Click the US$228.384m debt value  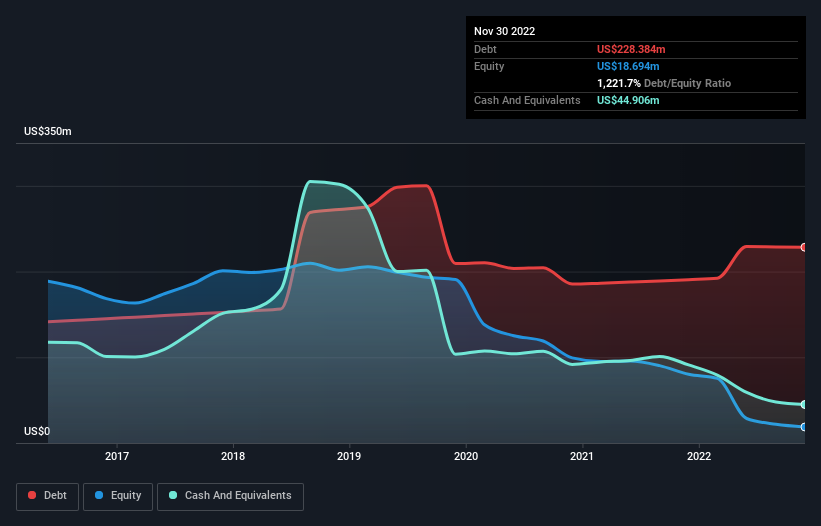click(631, 49)
